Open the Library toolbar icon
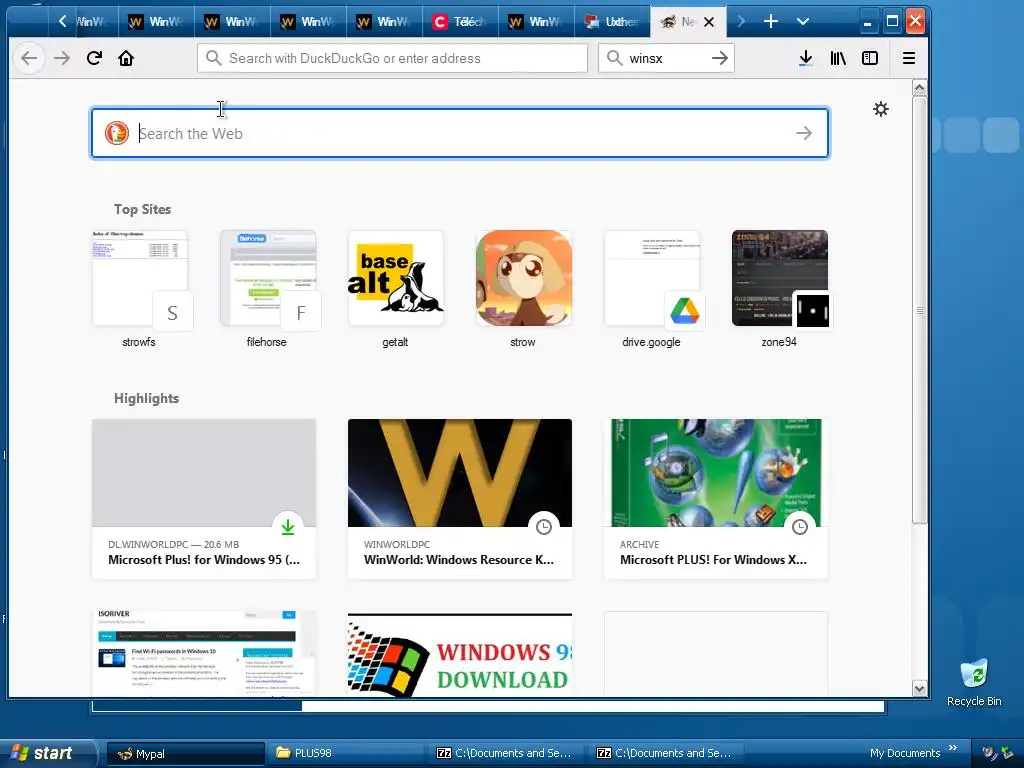The image size is (1024, 768). pos(838,58)
